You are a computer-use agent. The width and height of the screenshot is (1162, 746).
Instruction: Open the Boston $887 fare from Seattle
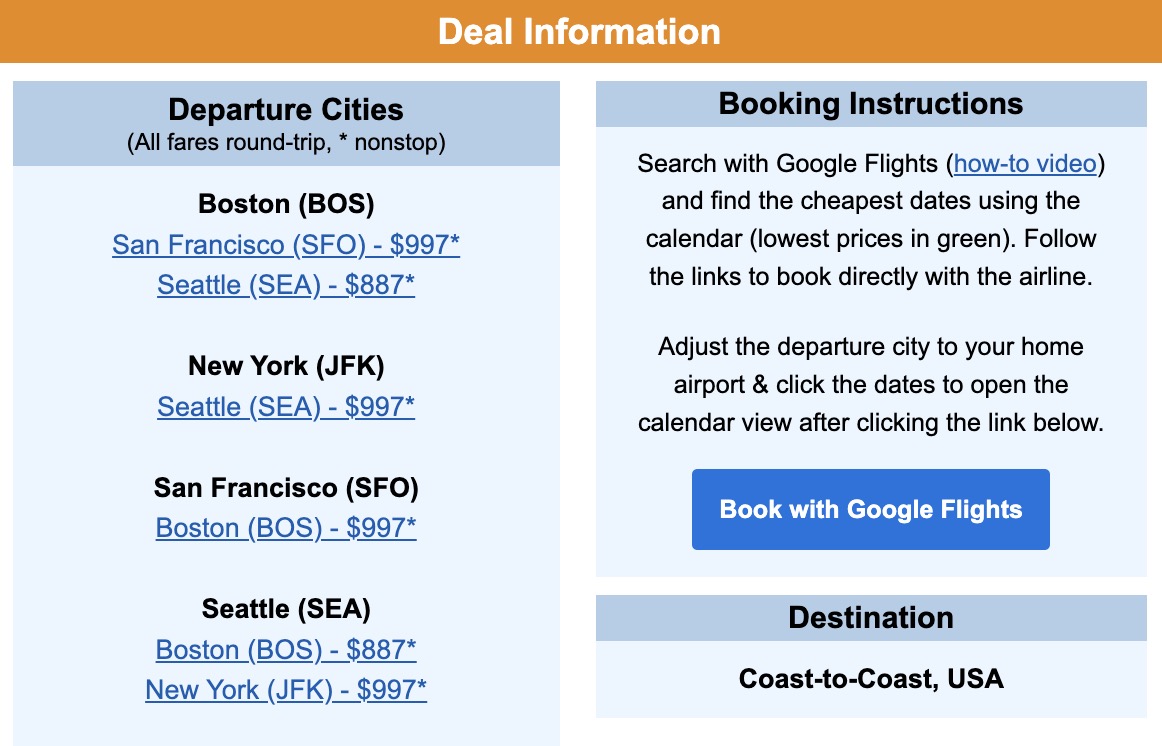pyautogui.click(x=286, y=650)
